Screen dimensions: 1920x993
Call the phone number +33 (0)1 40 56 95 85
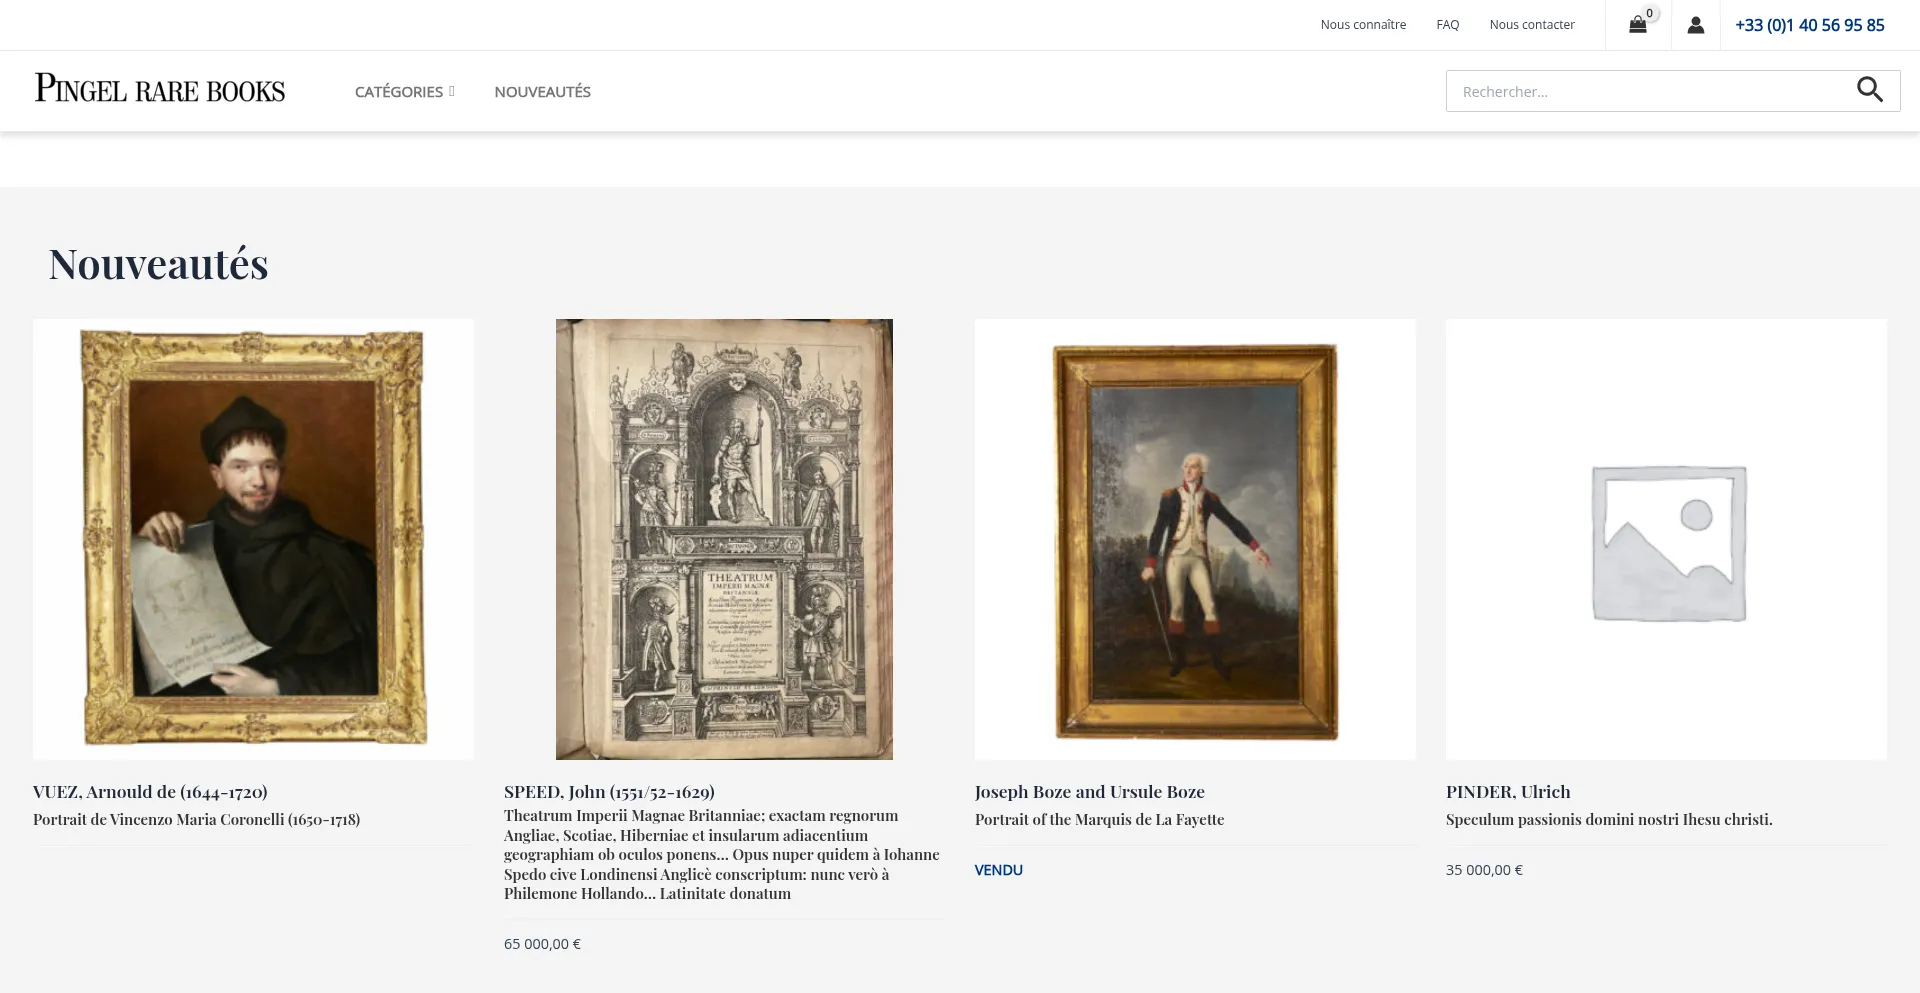point(1809,25)
